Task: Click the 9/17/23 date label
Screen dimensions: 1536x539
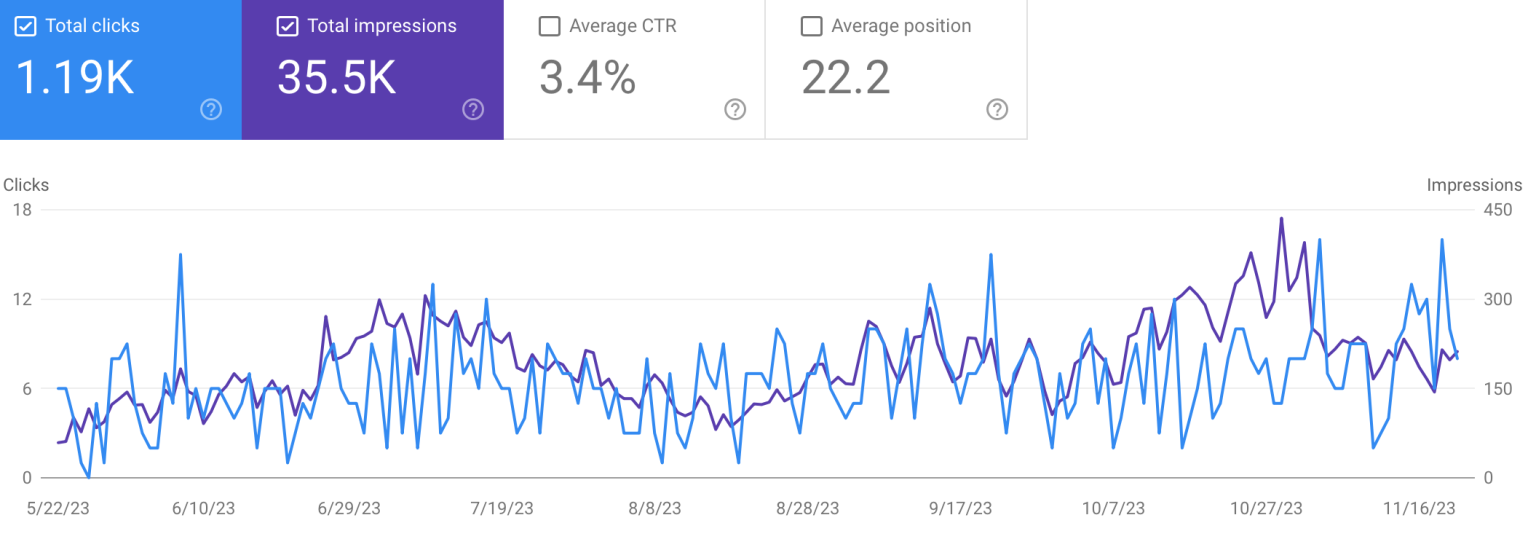Action: point(961,508)
